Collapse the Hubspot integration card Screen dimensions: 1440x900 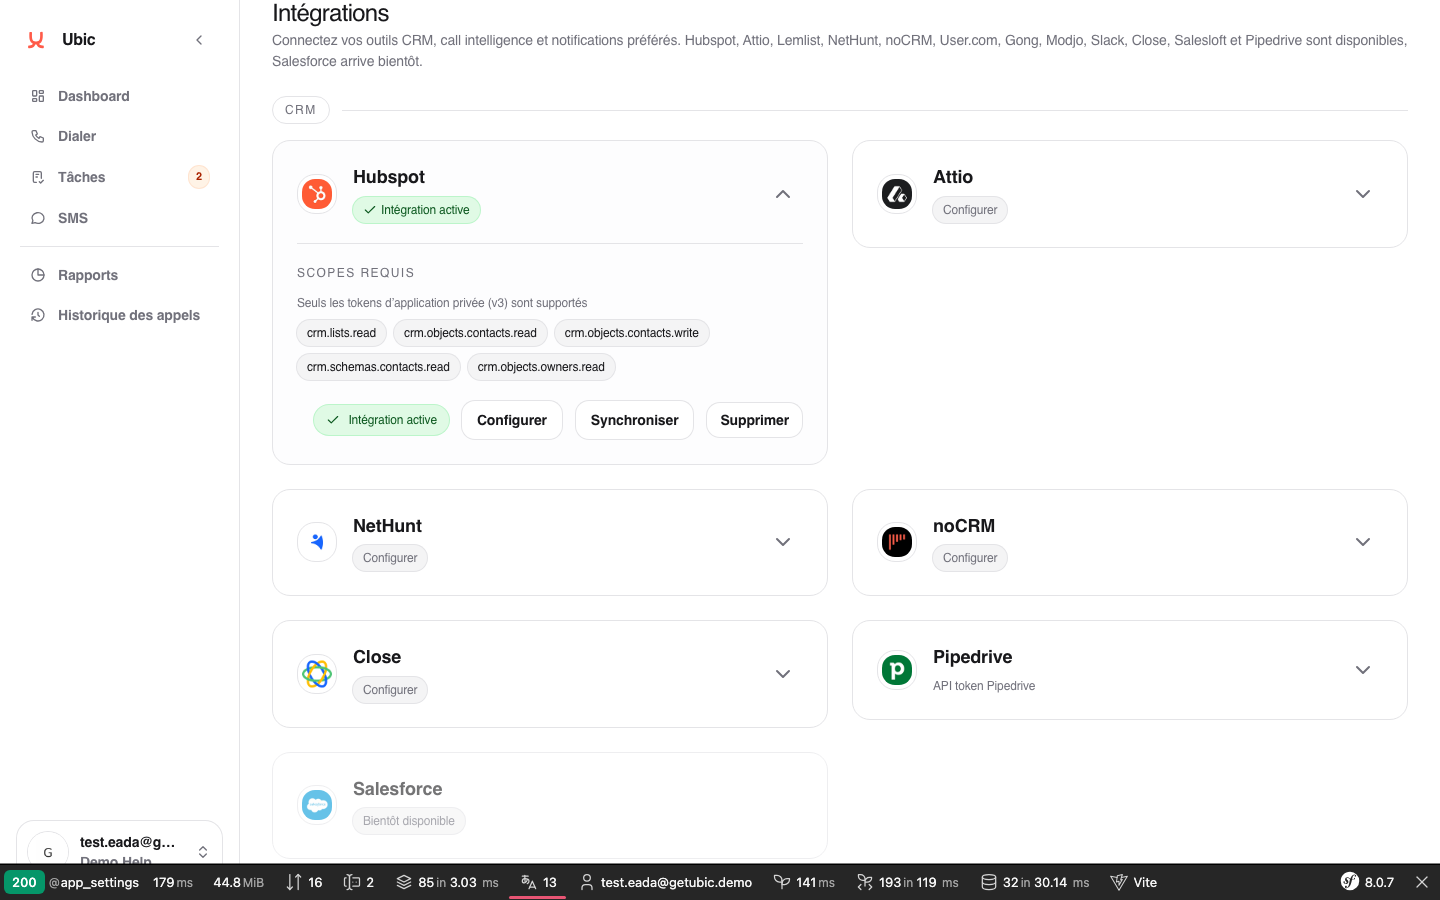[783, 194]
